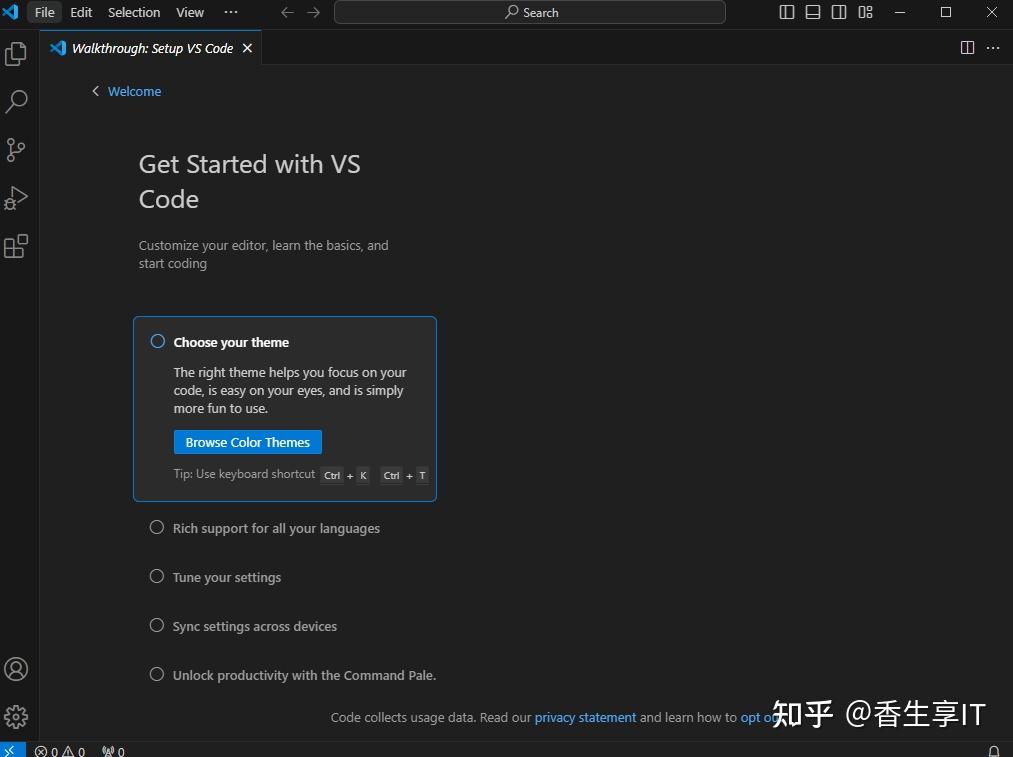This screenshot has height=757, width=1013.
Task: Switch to the Walkthrough: Setup VS Code tab
Action: pyautogui.click(x=150, y=47)
